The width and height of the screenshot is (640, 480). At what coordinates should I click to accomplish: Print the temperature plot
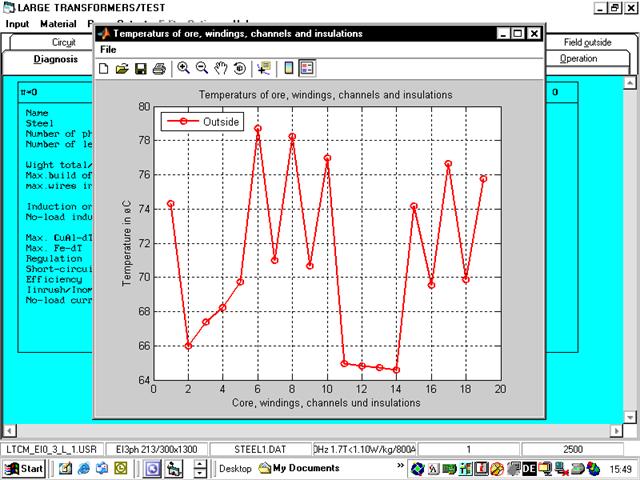coord(159,68)
